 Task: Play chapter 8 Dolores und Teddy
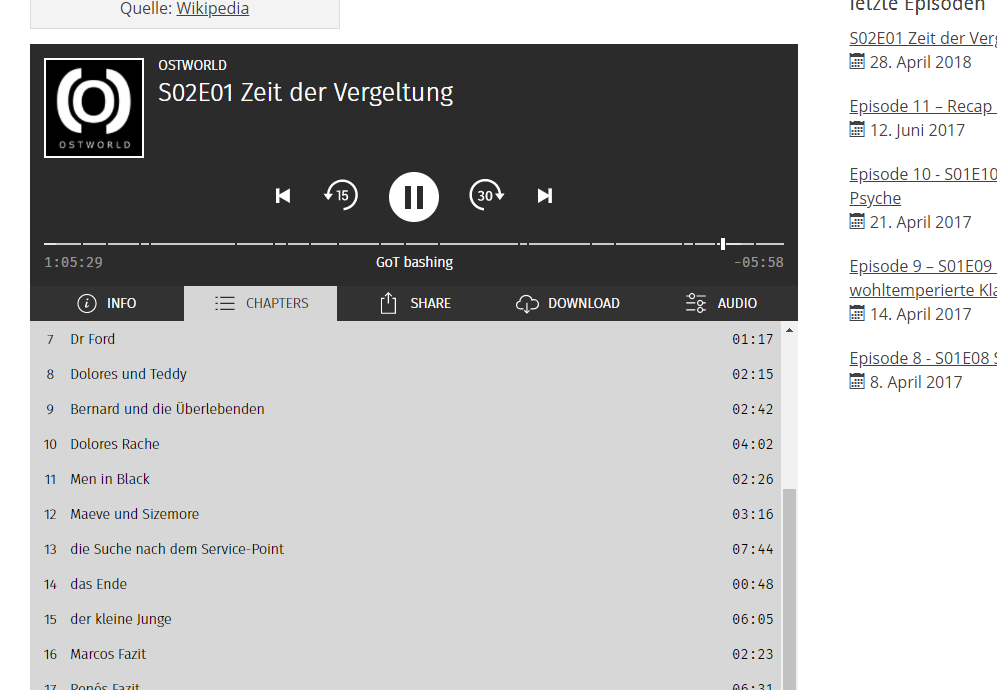coord(406,374)
